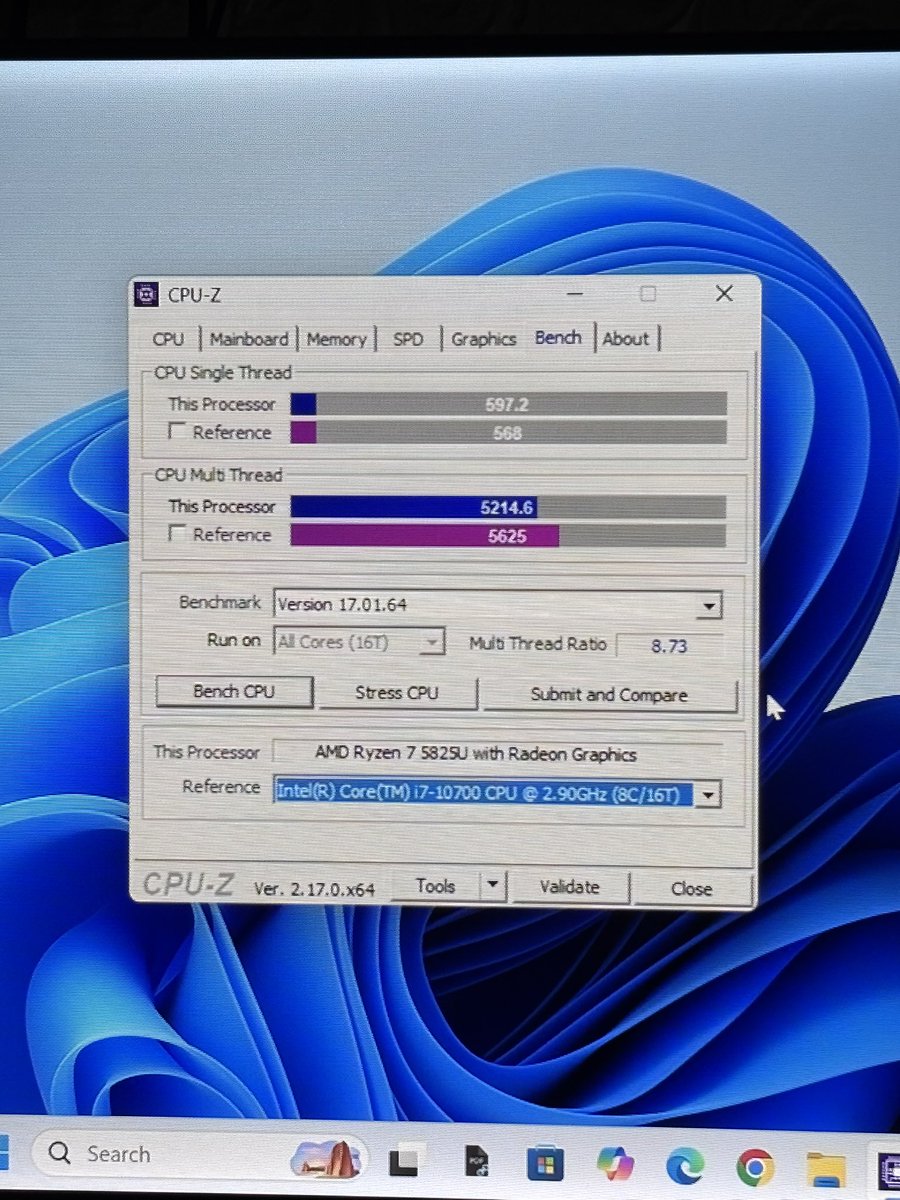
Task: Click the Validate button
Action: (x=570, y=887)
